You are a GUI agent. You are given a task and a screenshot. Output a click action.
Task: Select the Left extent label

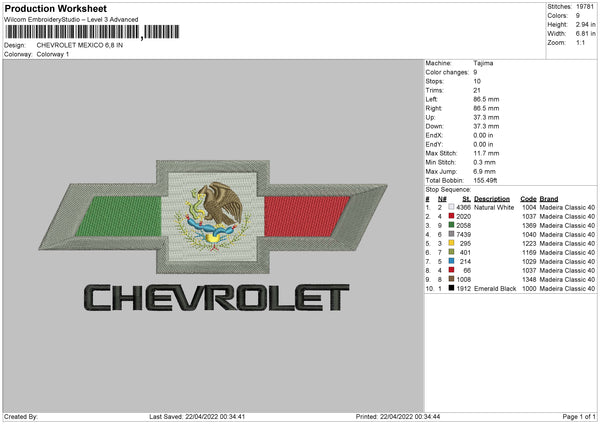(431, 99)
